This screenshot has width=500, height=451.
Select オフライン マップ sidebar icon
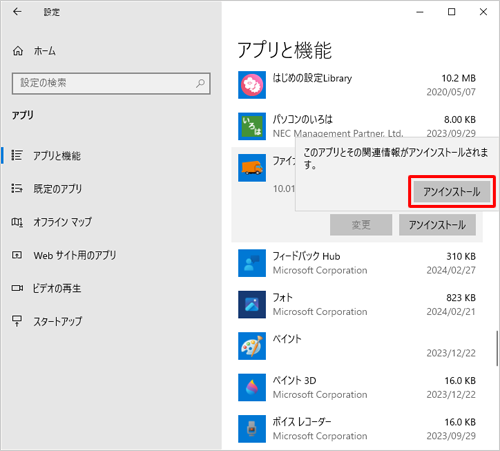click(x=17, y=222)
